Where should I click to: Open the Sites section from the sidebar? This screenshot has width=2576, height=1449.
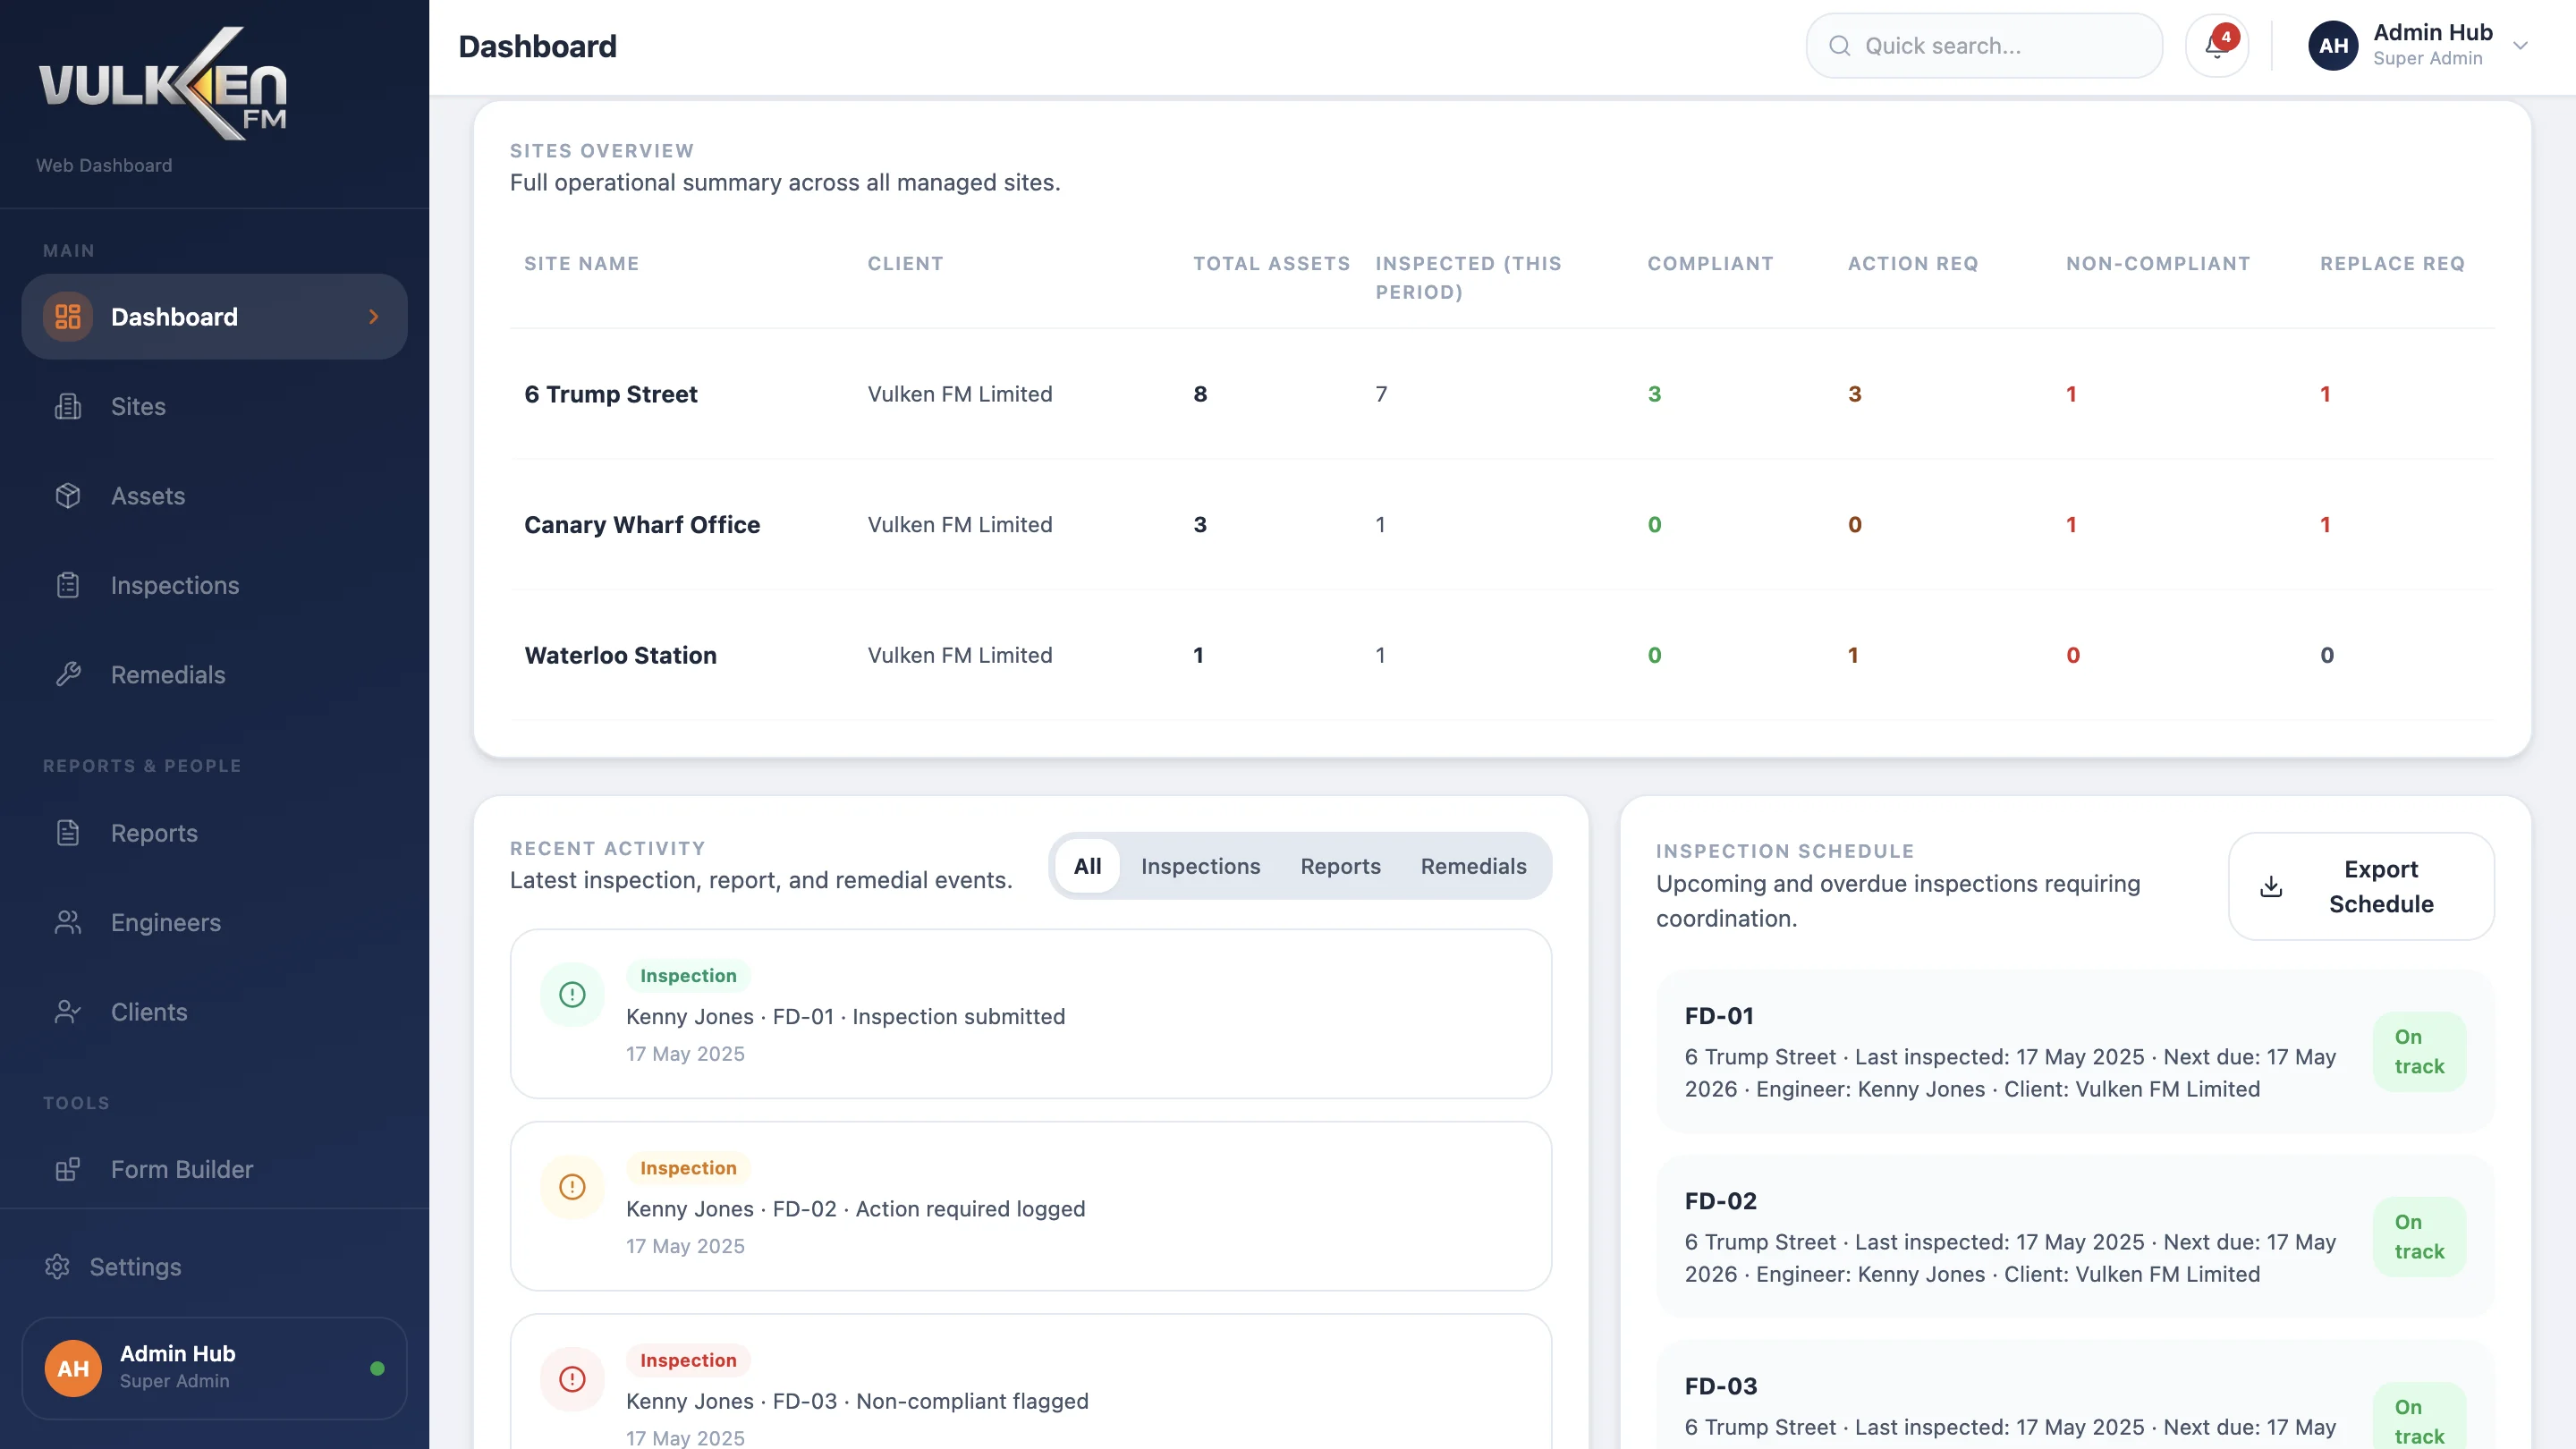(137, 406)
